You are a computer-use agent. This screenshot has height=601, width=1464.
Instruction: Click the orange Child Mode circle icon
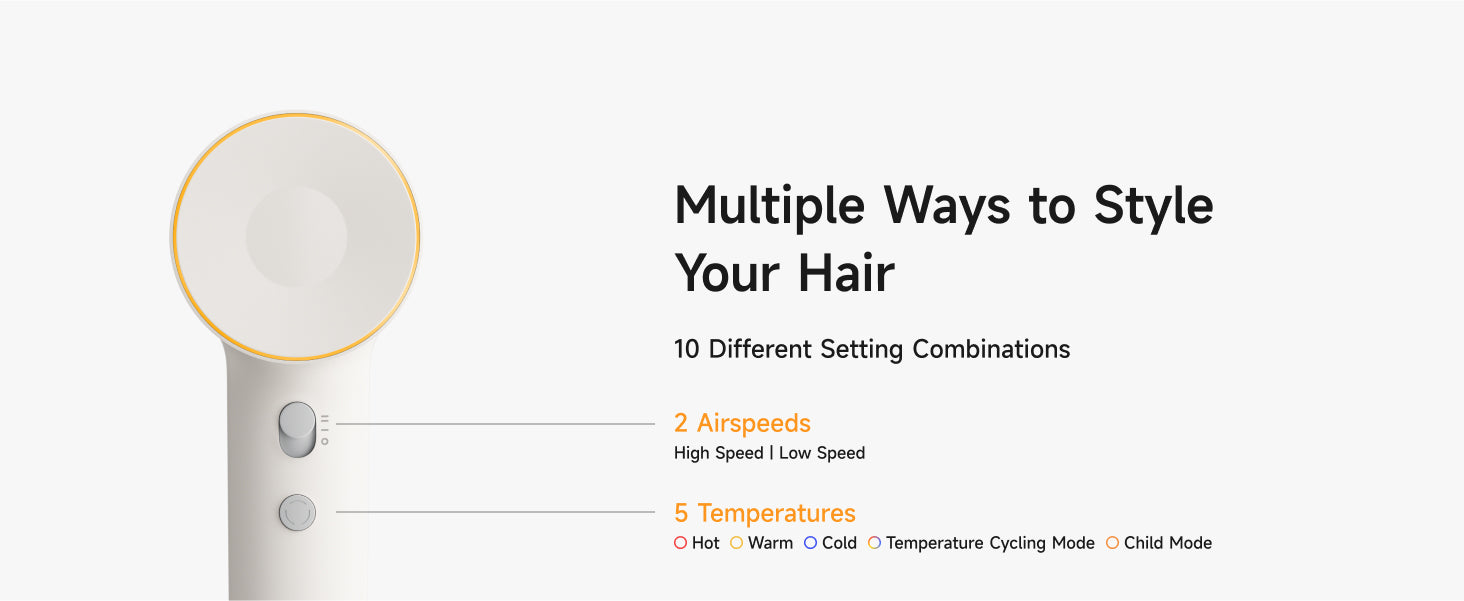[1113, 543]
